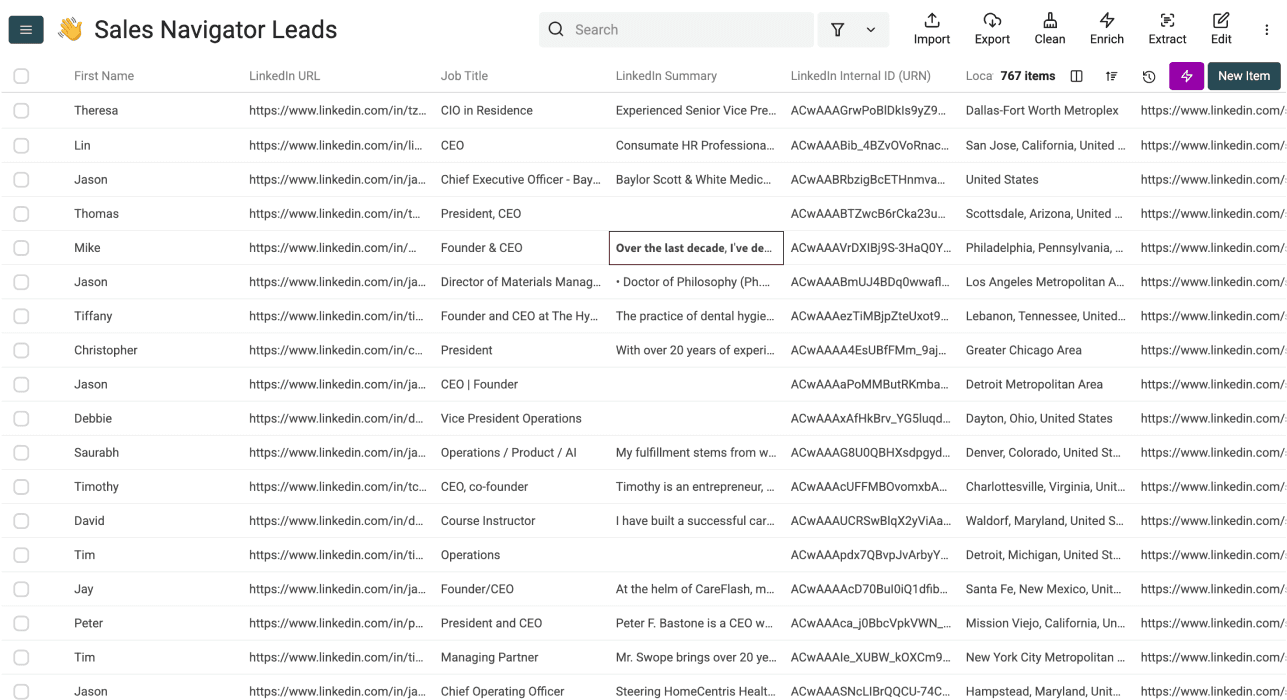
Task: Click the Edit icon
Action: [x=1220, y=28]
